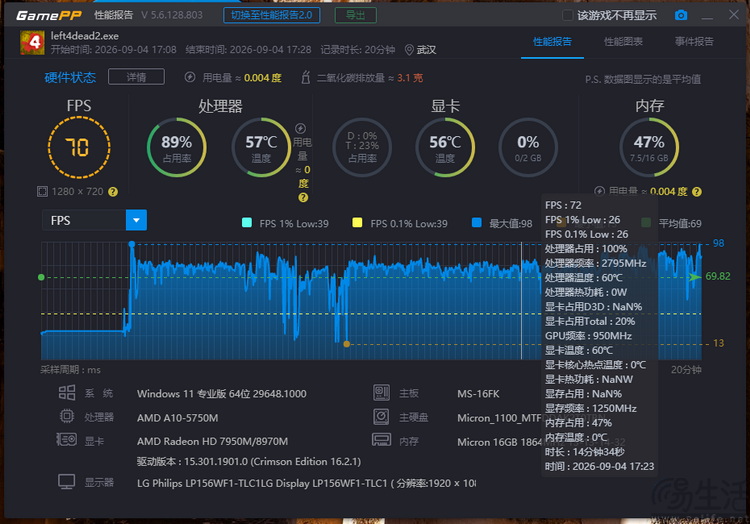Click the 采样周期 : ms label
The height and width of the screenshot is (524, 750).
(70, 370)
